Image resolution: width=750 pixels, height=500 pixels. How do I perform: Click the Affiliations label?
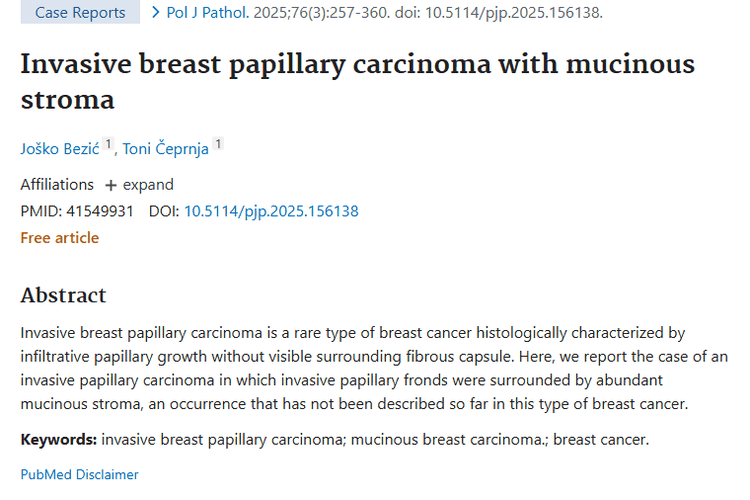[57, 185]
